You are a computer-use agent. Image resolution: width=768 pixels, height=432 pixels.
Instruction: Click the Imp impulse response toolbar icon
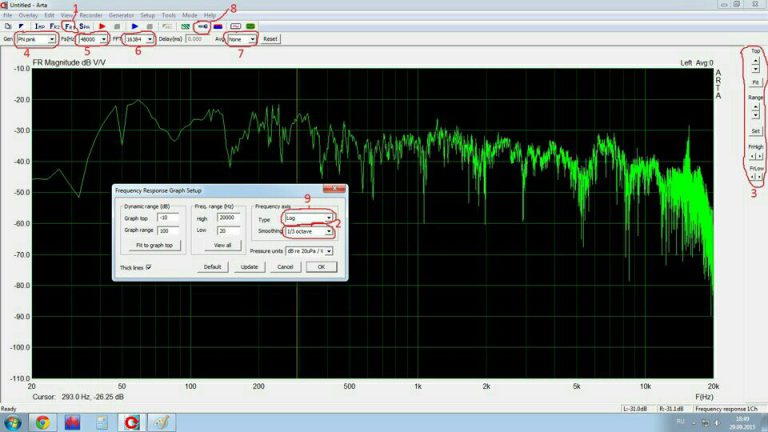tap(39, 27)
